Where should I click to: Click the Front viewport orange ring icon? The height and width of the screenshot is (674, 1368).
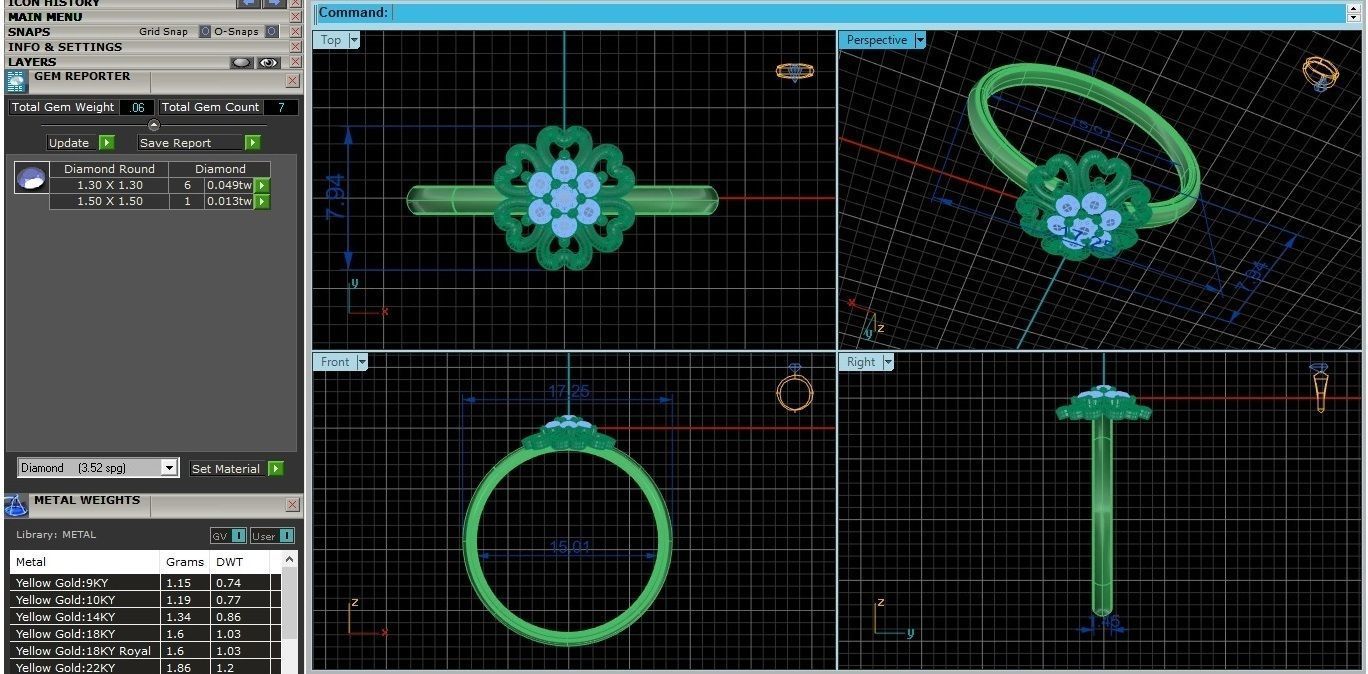coord(794,390)
